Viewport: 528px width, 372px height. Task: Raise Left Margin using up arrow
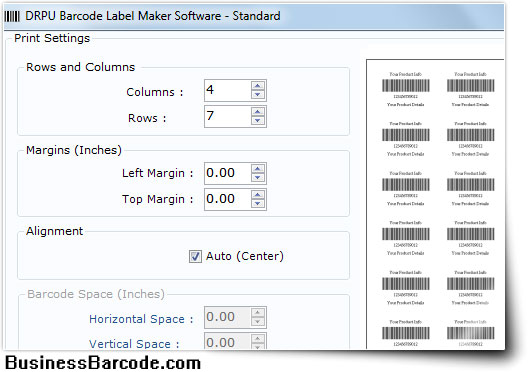click(x=258, y=169)
